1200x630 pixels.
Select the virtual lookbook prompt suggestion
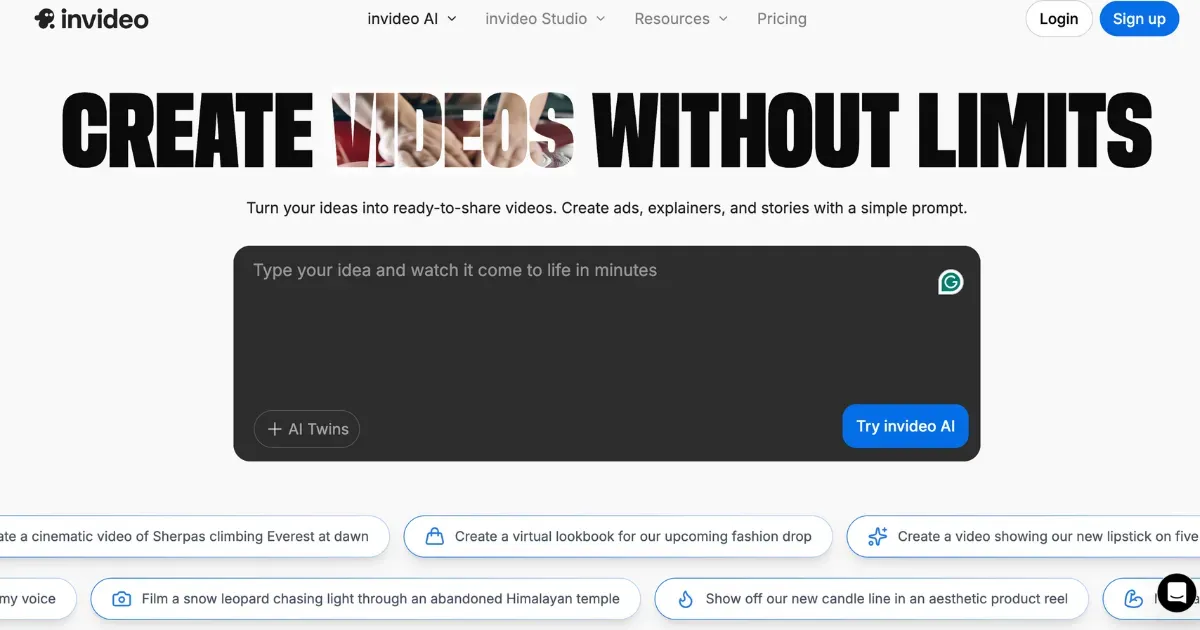click(x=618, y=537)
